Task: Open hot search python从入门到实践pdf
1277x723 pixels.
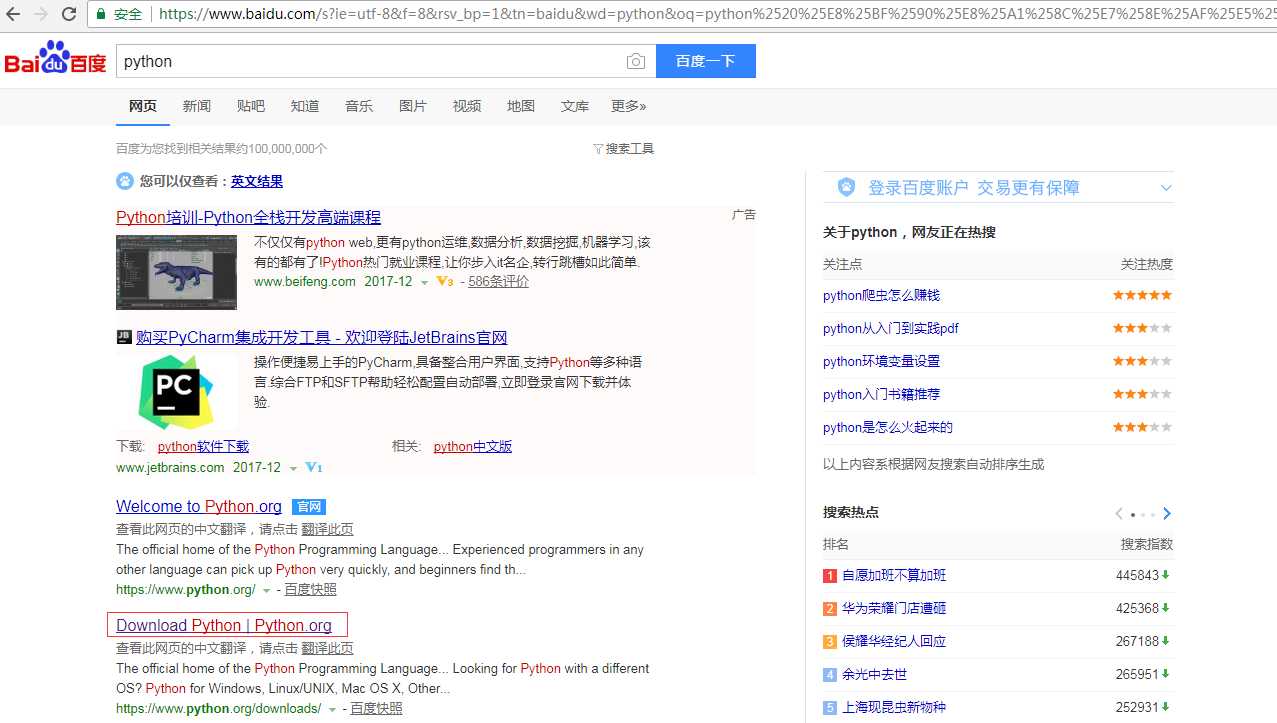Action: point(891,328)
